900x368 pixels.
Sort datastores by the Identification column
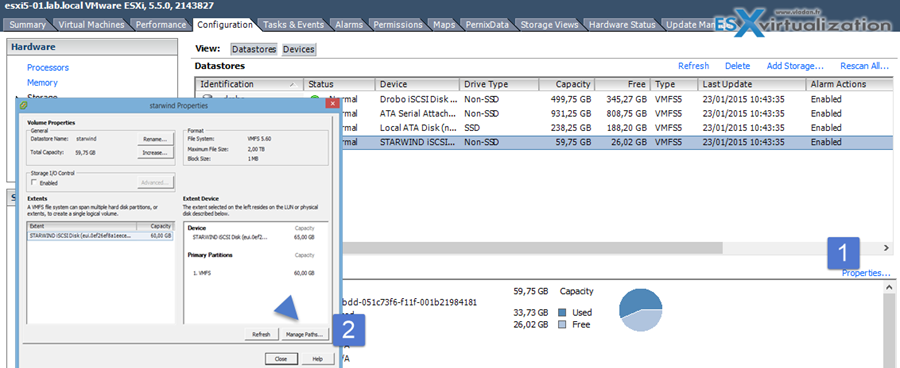249,84
